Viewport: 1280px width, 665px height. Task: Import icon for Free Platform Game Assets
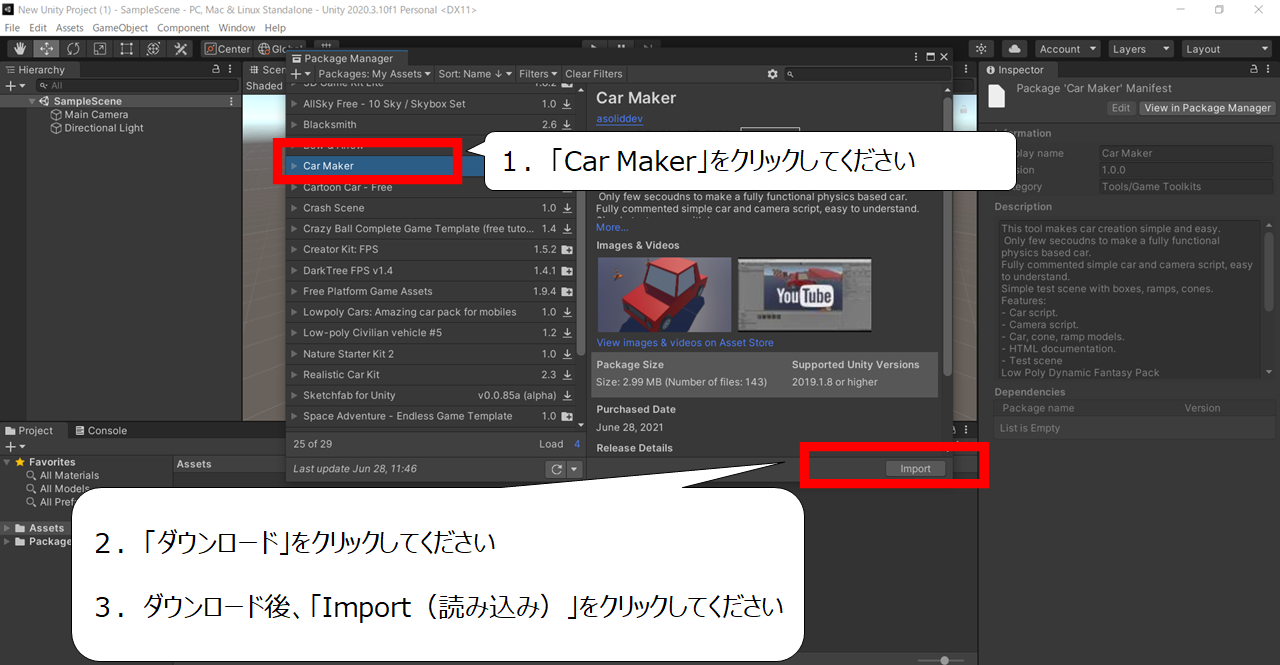567,292
